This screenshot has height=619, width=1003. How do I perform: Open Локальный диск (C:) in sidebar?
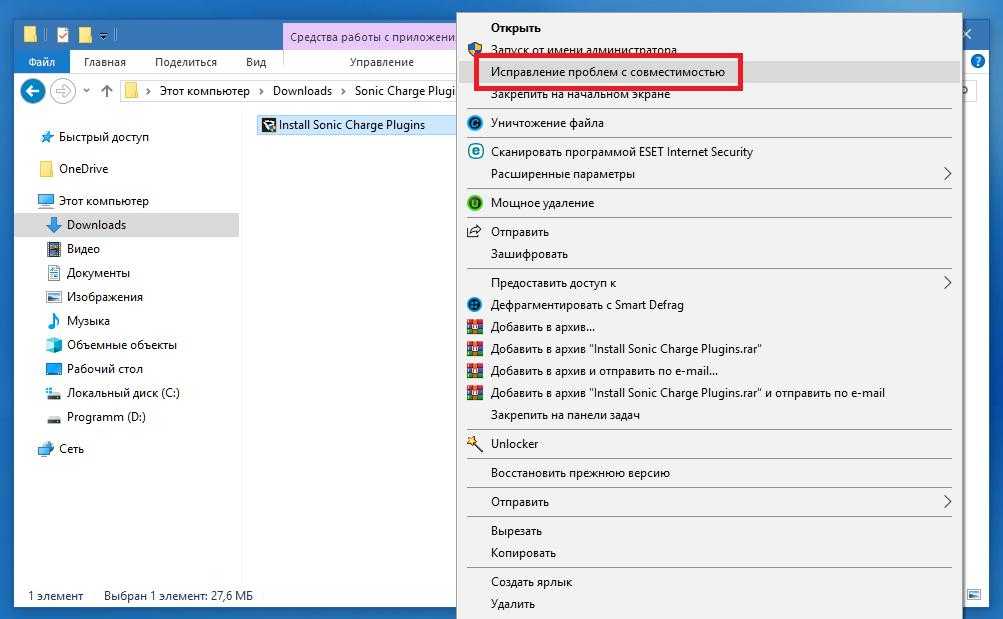[123, 393]
